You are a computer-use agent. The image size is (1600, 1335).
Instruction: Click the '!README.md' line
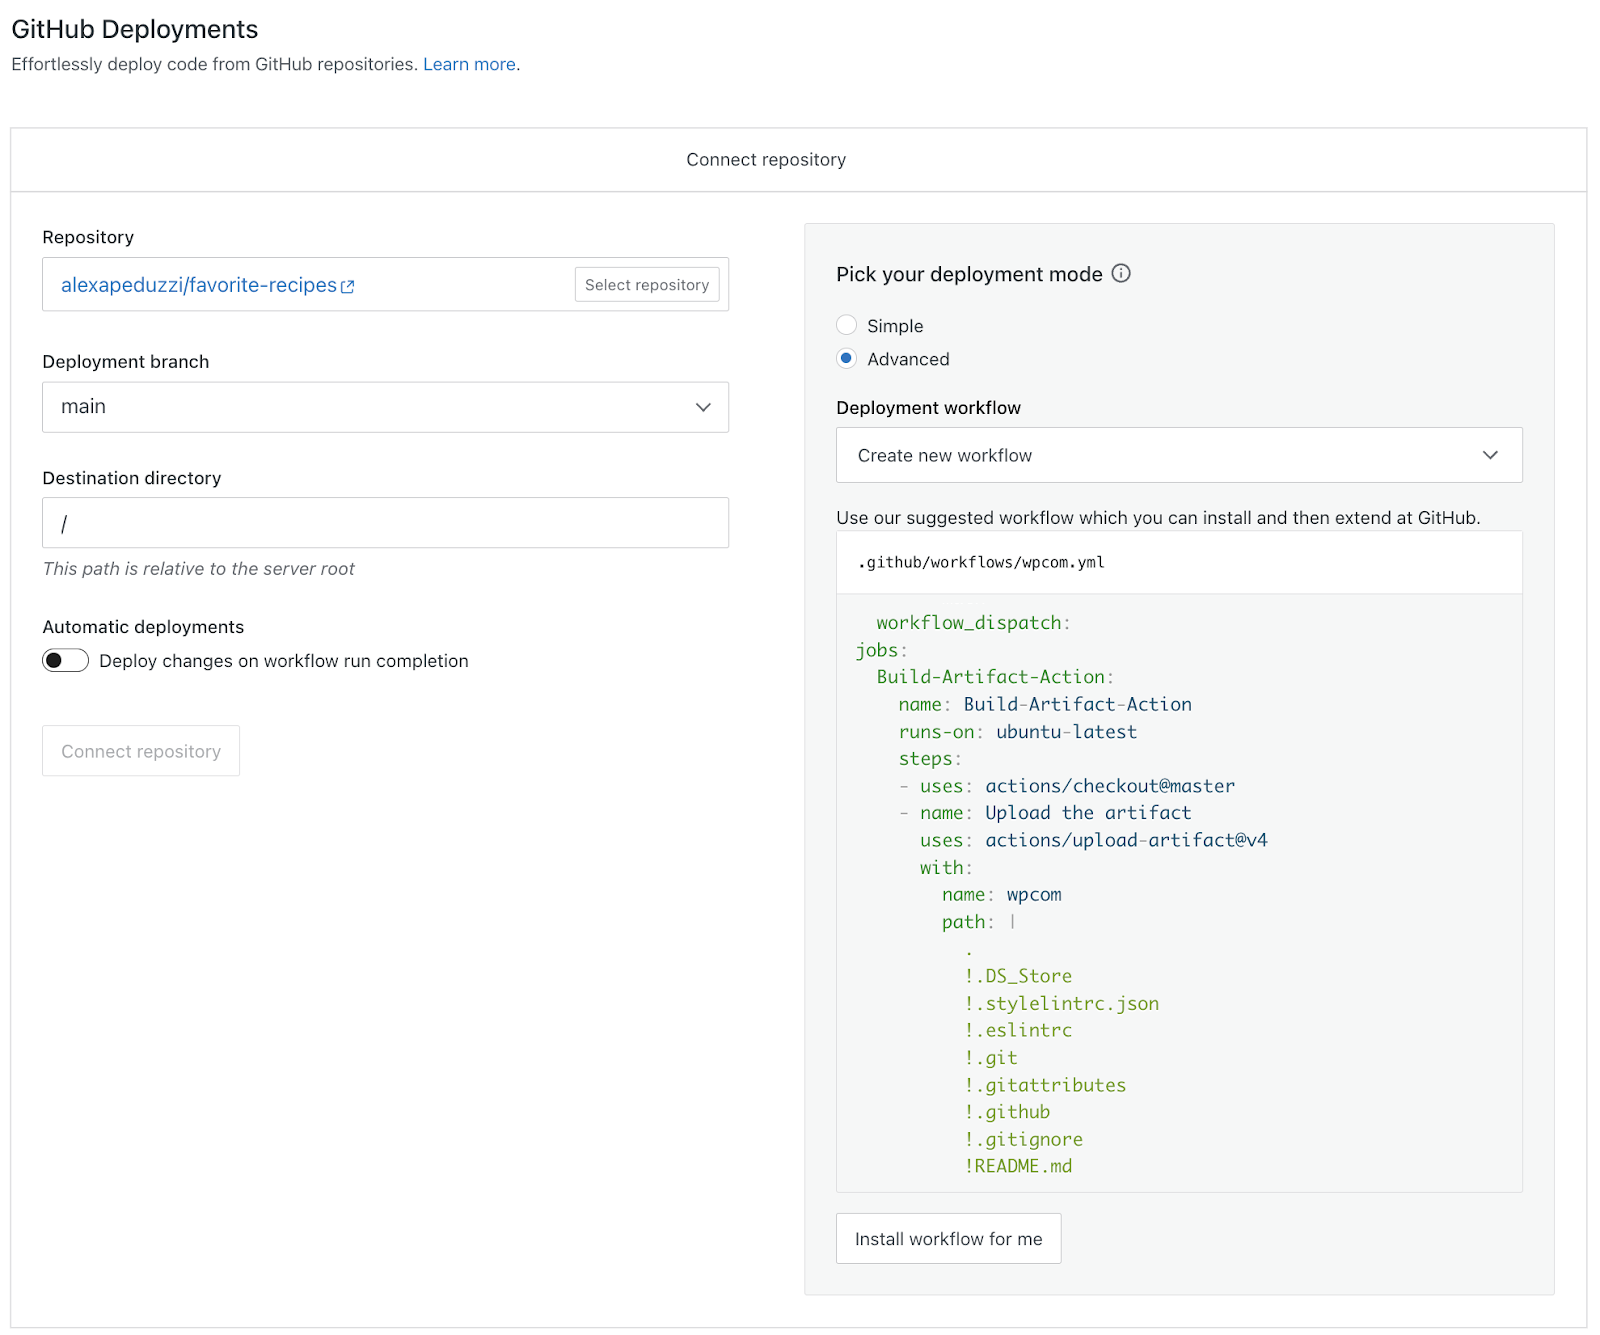1018,1166
